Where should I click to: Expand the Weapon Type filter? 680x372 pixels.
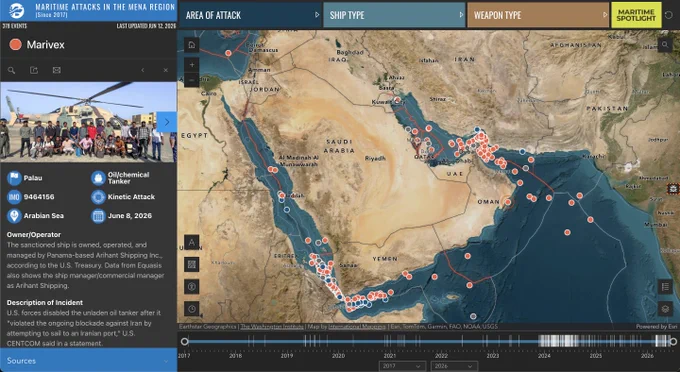[538, 15]
